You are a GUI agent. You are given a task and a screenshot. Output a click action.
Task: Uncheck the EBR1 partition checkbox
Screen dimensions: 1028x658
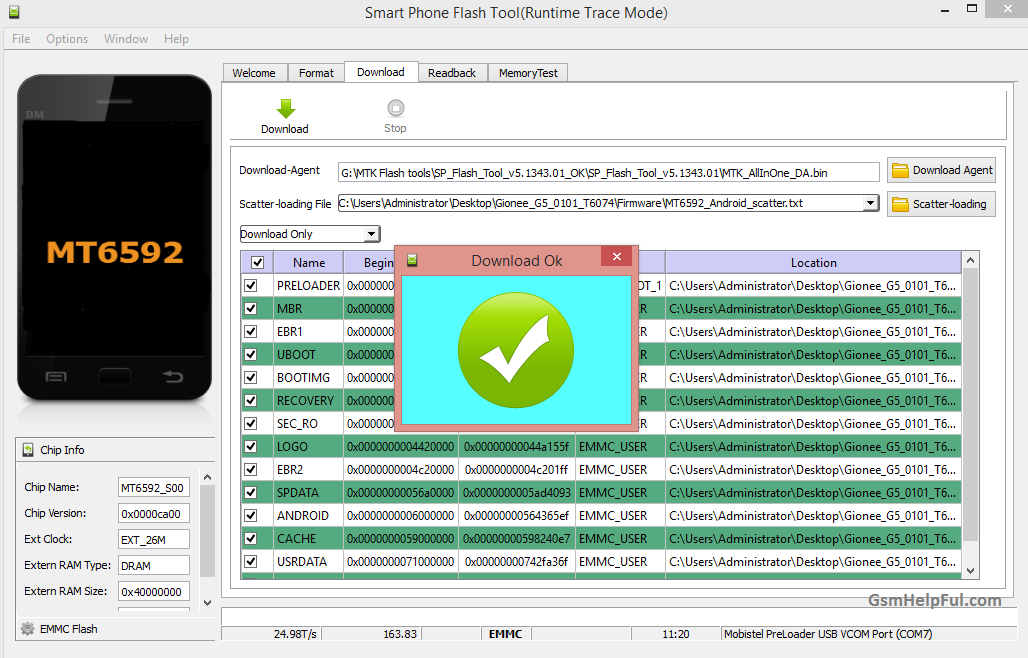pos(250,332)
